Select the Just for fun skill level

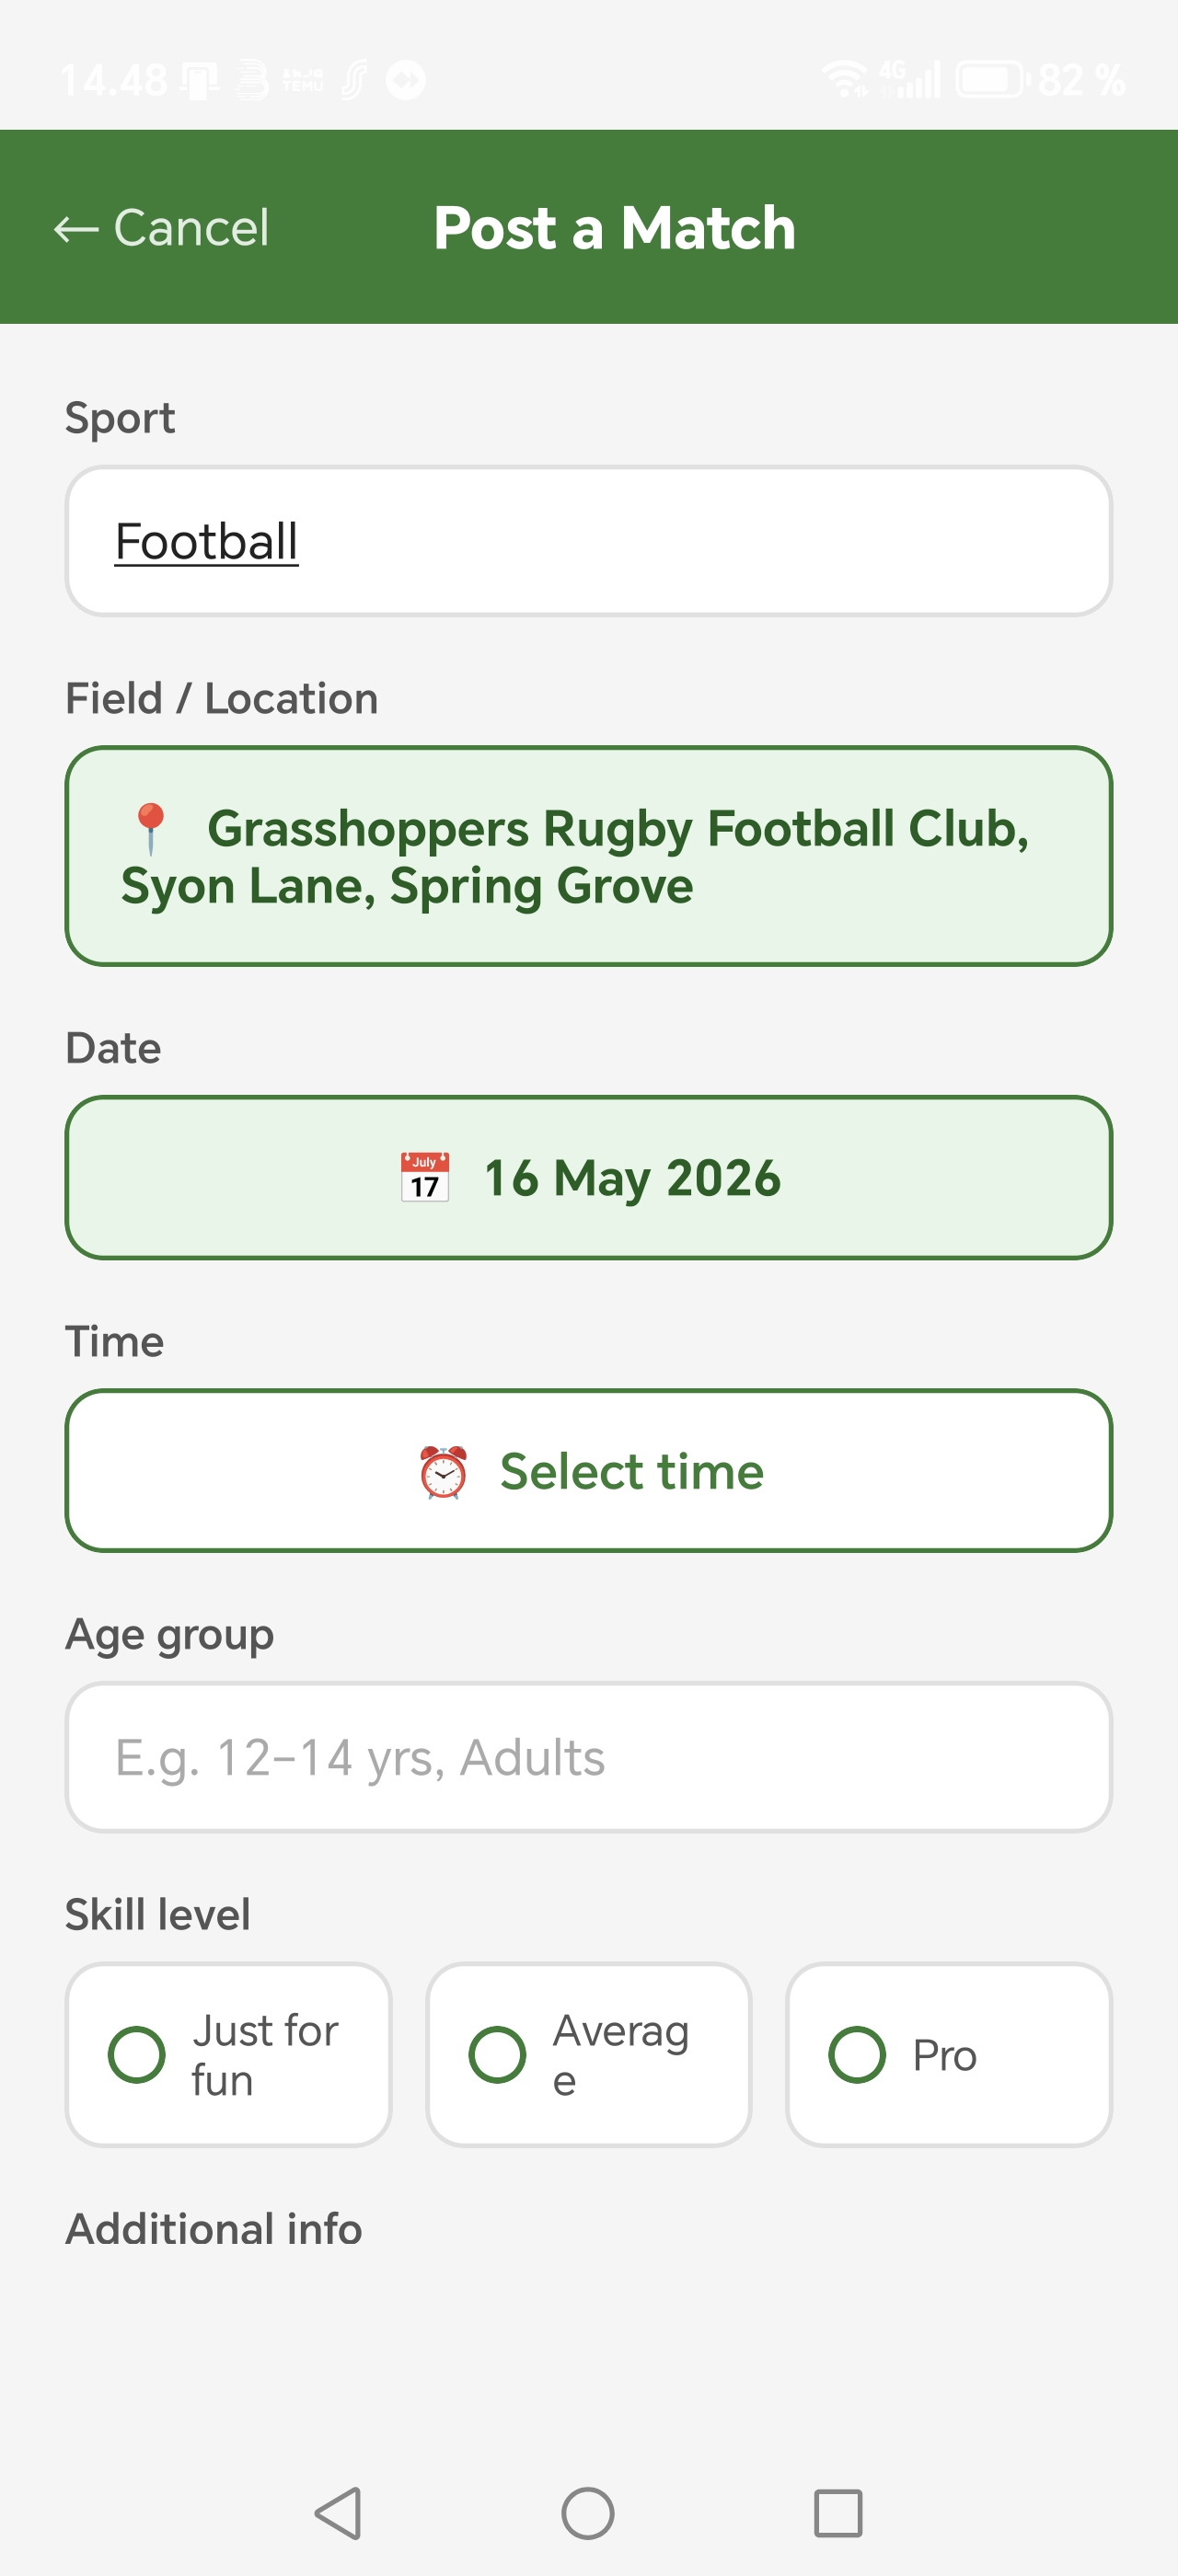(x=229, y=2054)
